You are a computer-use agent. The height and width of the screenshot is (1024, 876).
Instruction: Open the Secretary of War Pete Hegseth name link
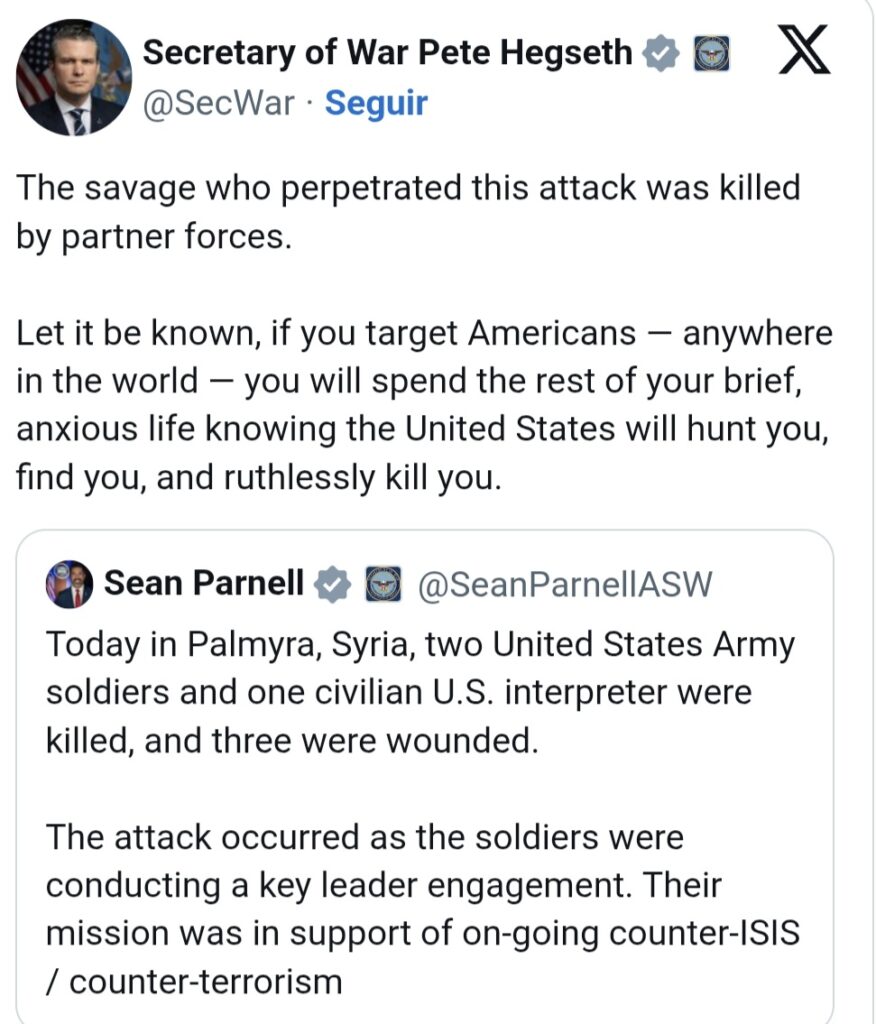point(388,52)
